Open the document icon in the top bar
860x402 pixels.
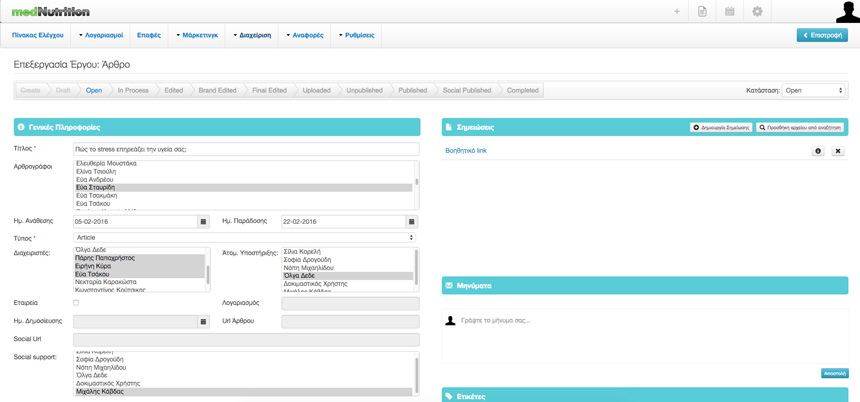point(701,12)
